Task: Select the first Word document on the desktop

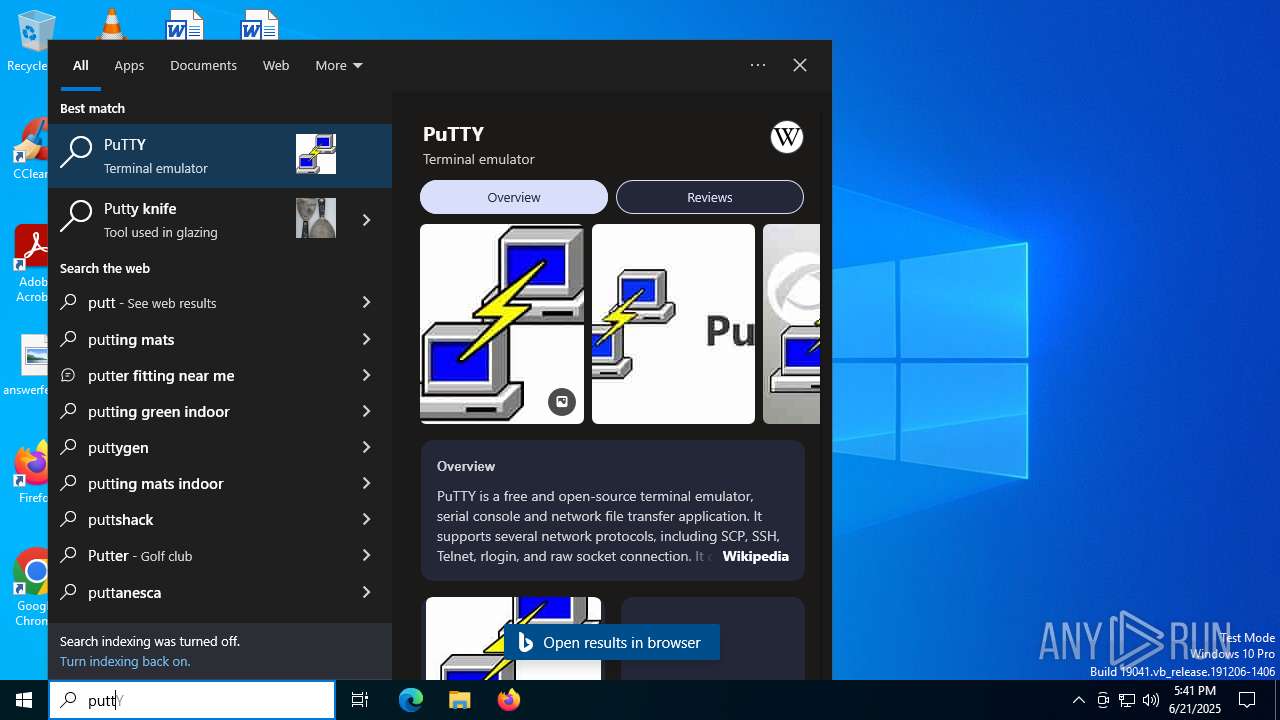Action: tap(185, 24)
